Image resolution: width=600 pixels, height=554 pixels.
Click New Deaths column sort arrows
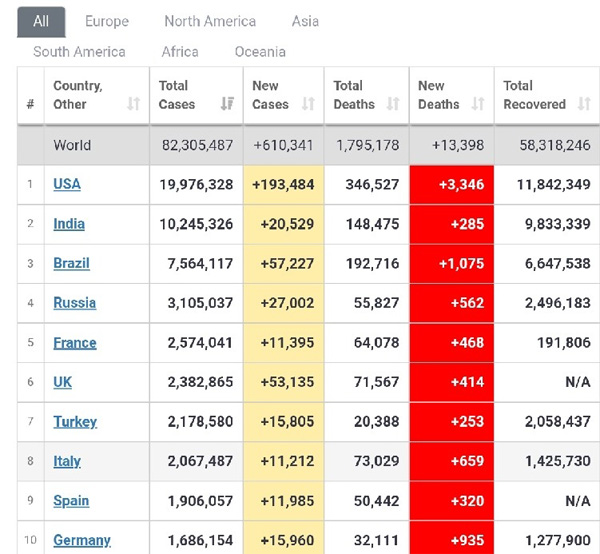[478, 104]
